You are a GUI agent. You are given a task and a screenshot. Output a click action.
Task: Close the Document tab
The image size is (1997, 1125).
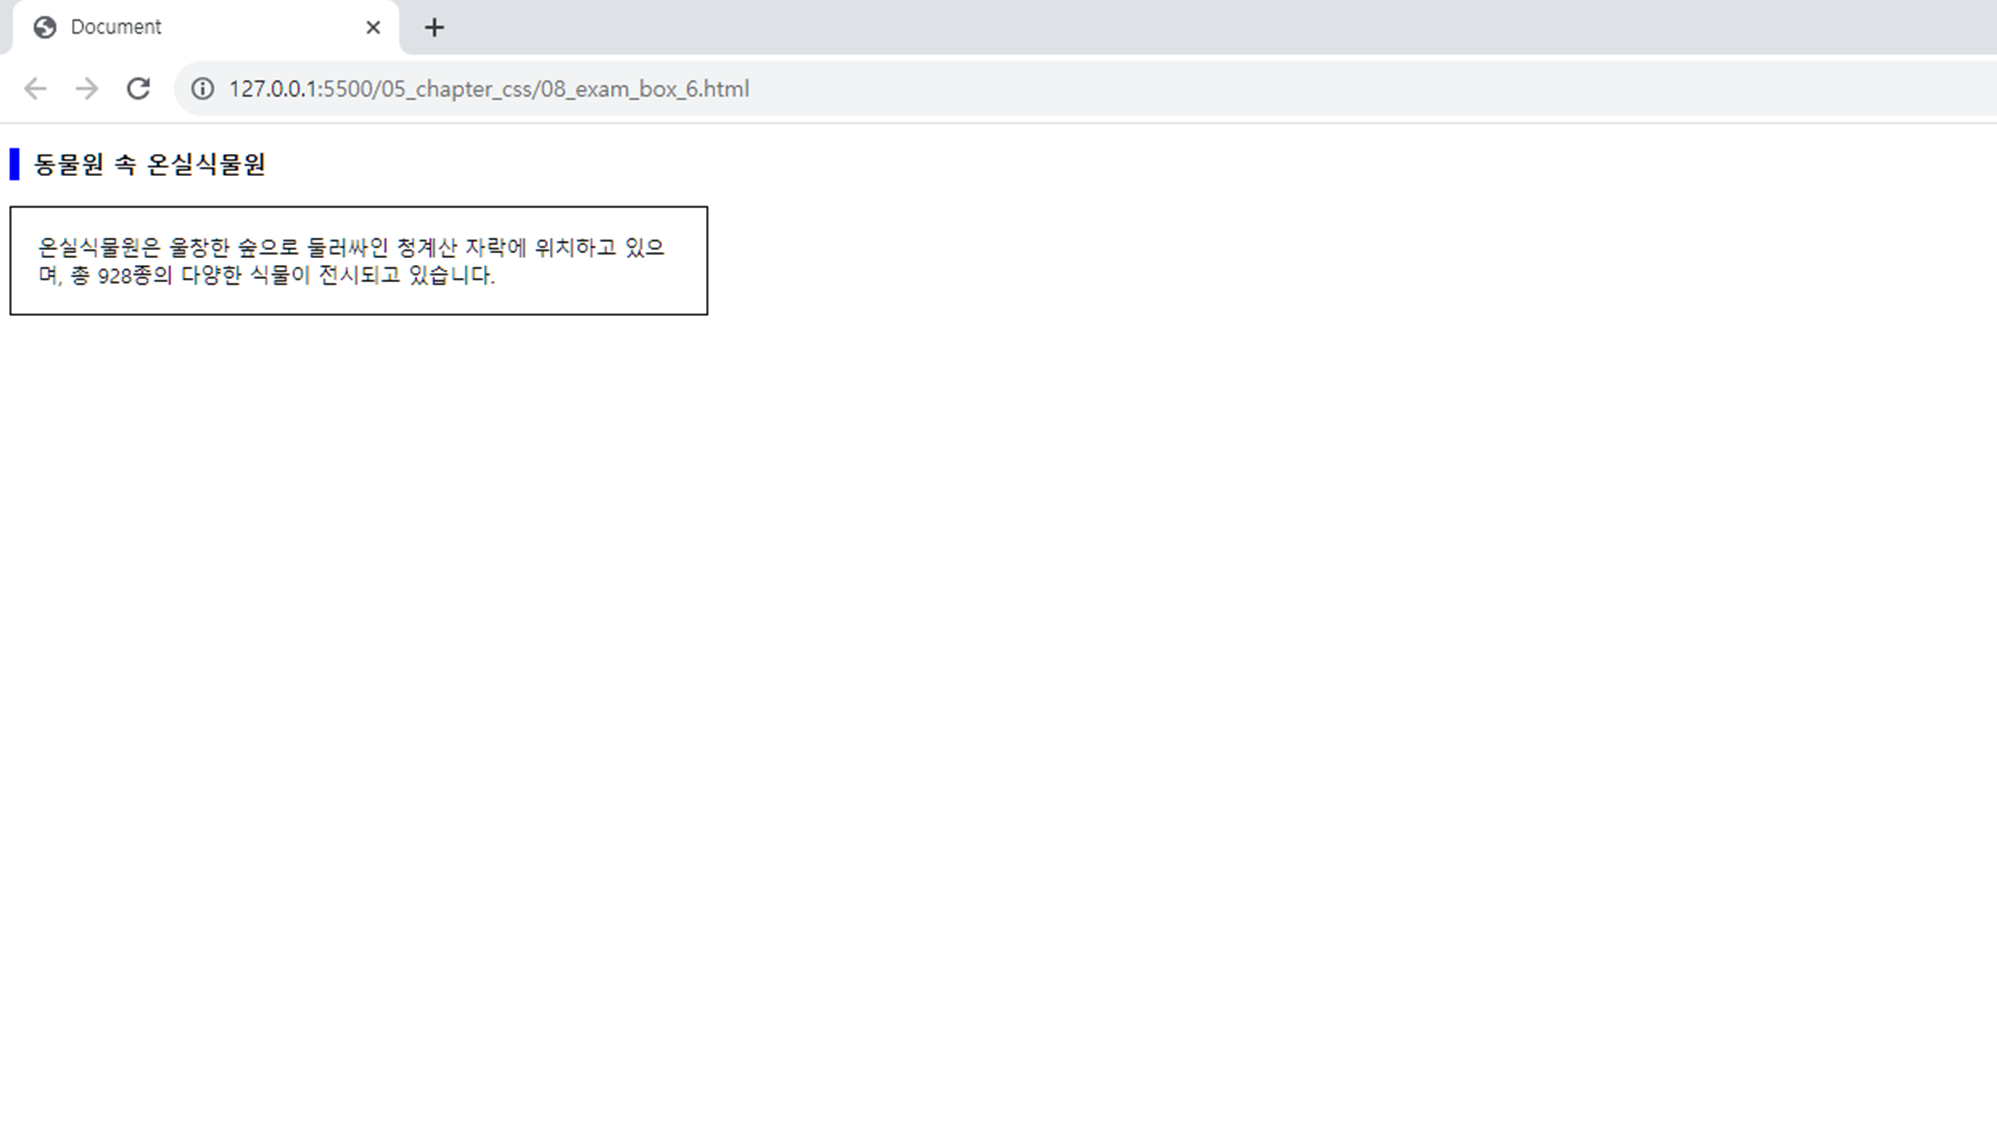coord(373,27)
